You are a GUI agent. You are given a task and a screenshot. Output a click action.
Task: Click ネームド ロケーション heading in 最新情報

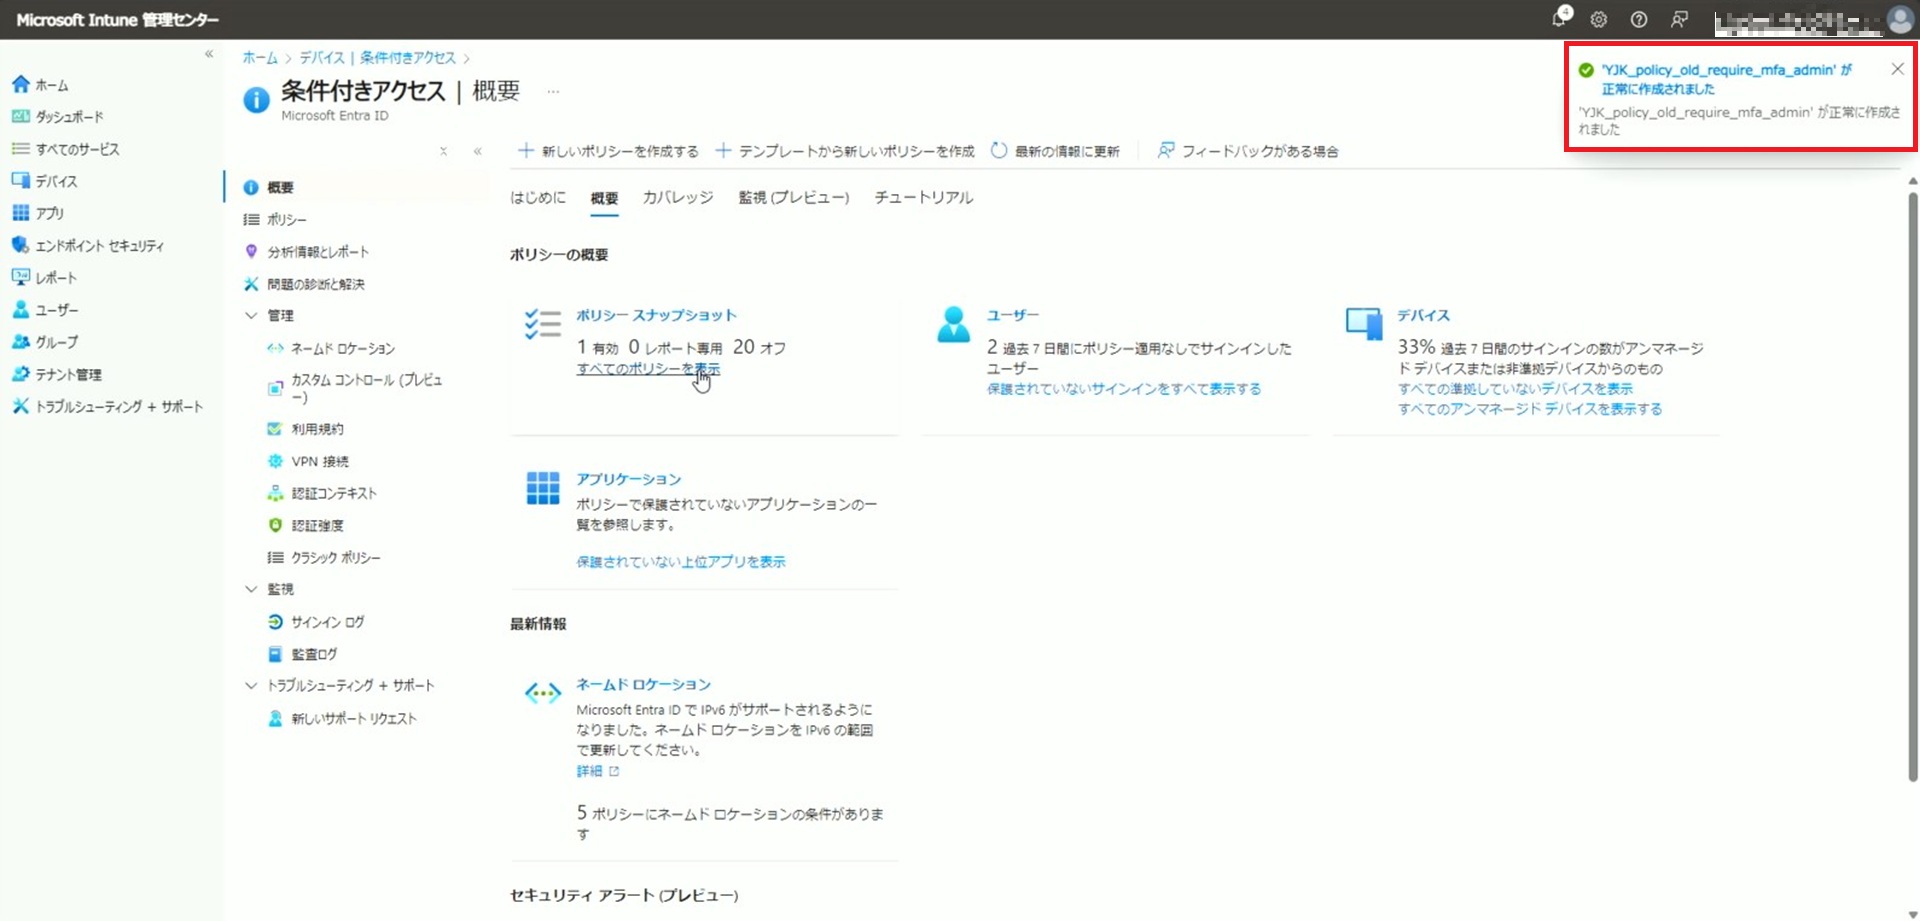[x=643, y=684]
